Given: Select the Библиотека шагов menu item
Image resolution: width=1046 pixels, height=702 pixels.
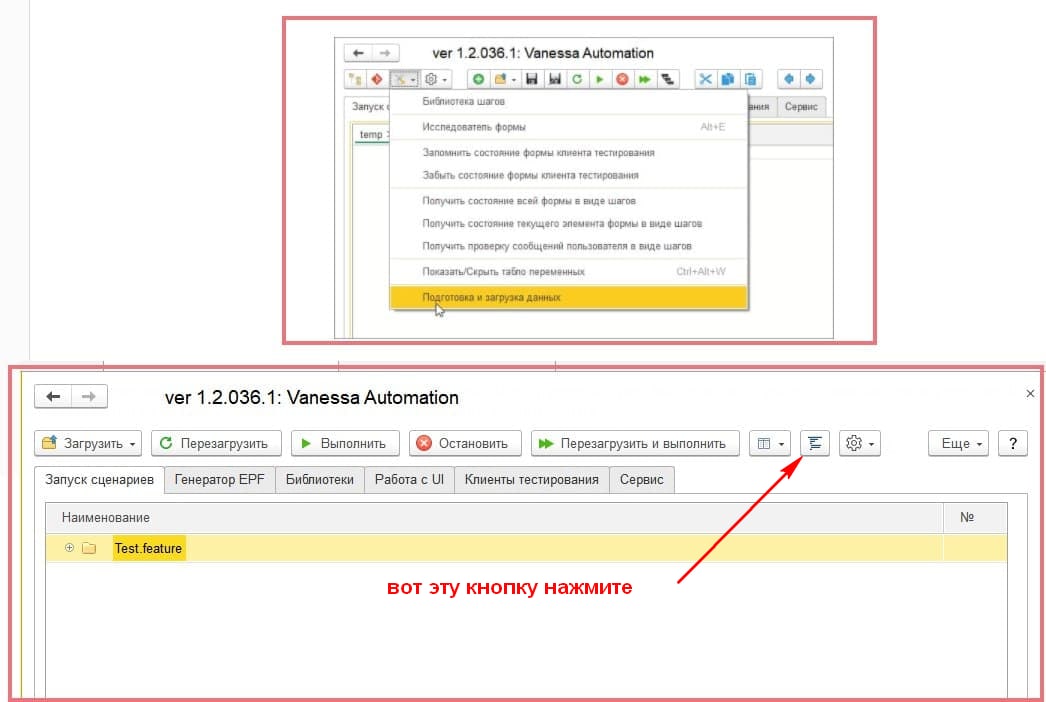Looking at the screenshot, I should point(568,101).
